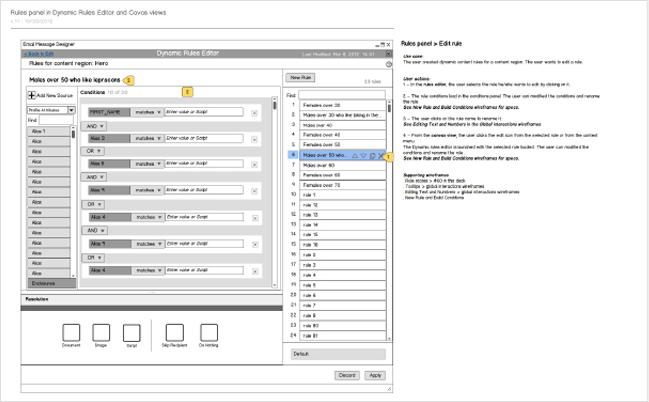This screenshot has height=402, width=649.
Task: Move the selected rule up with the triangle icon
Action: [x=355, y=156]
